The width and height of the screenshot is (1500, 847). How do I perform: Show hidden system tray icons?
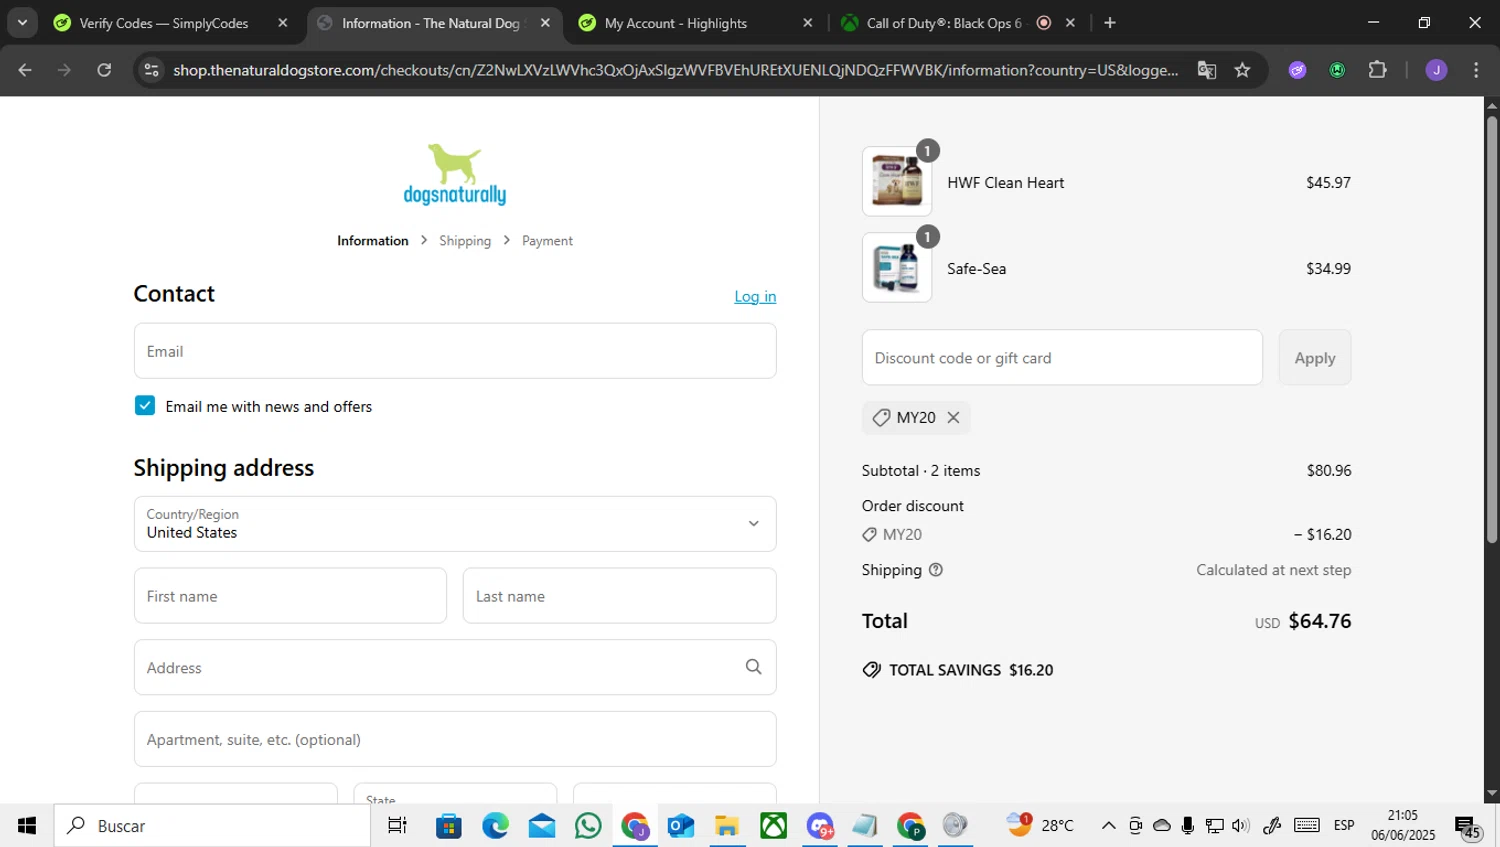(x=1108, y=826)
